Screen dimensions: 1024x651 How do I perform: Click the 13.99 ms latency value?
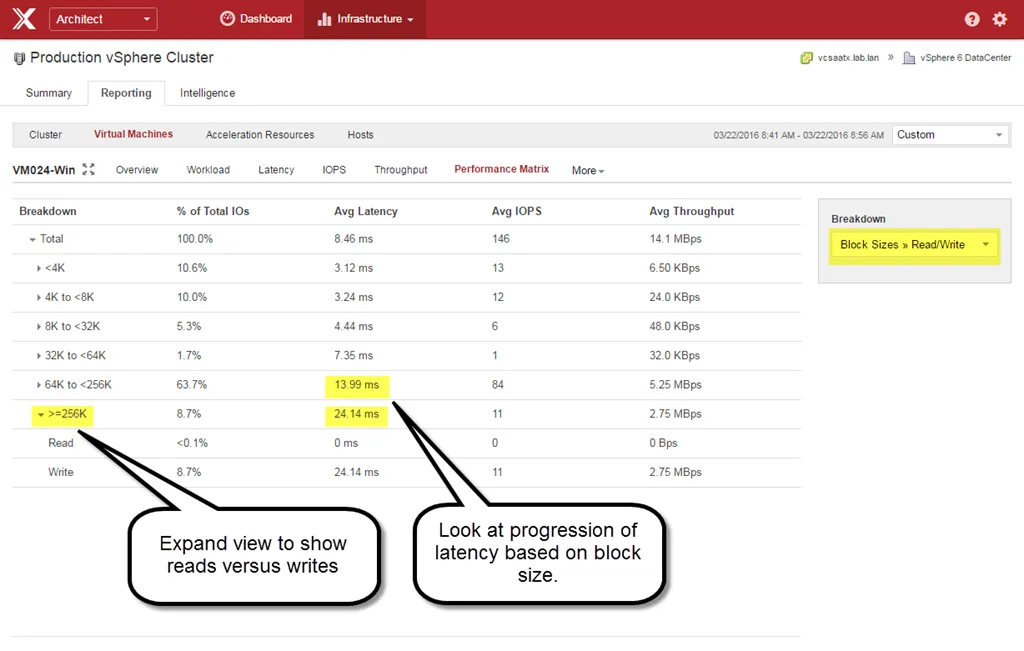point(357,385)
